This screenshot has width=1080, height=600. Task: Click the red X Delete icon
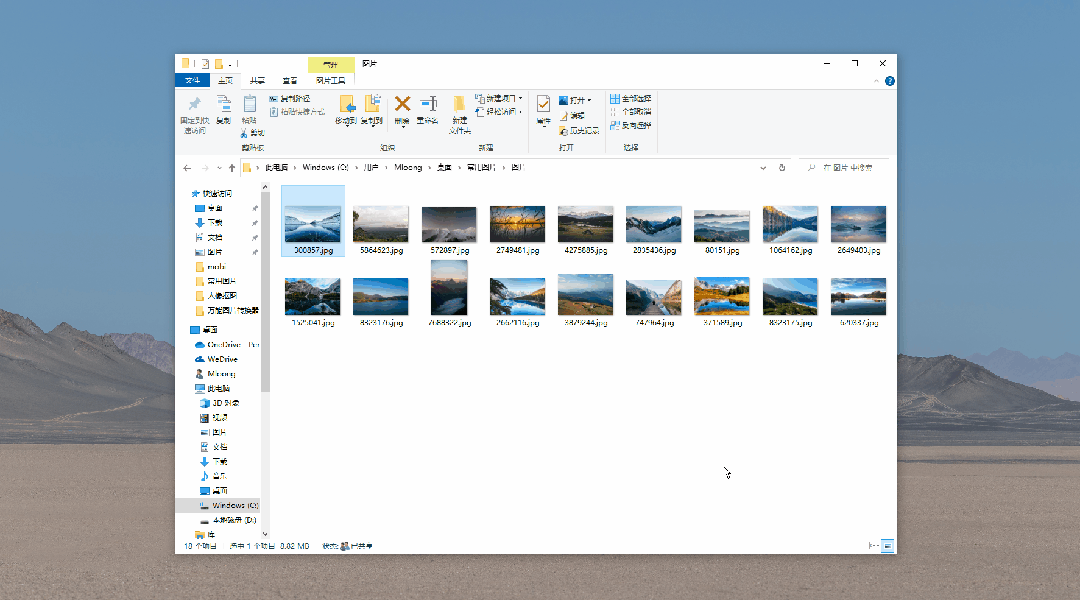(x=402, y=104)
